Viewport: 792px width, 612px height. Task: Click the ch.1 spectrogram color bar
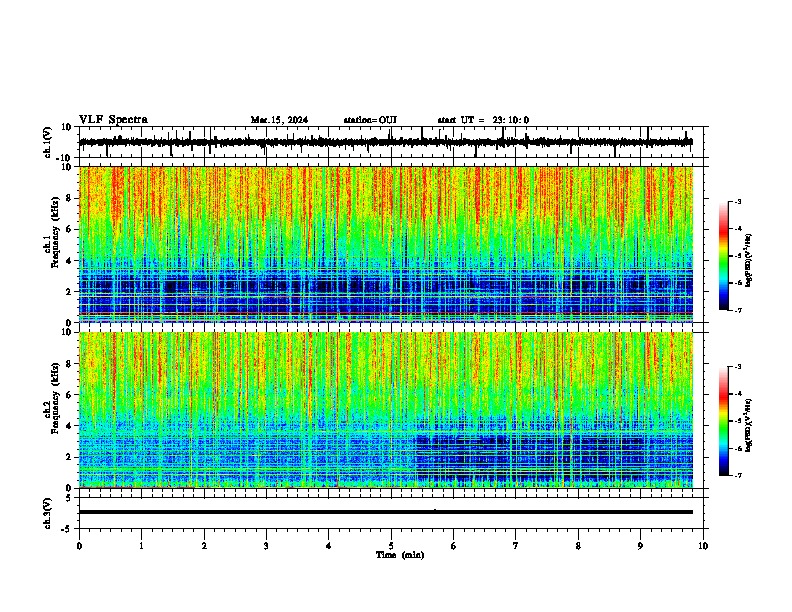click(723, 256)
